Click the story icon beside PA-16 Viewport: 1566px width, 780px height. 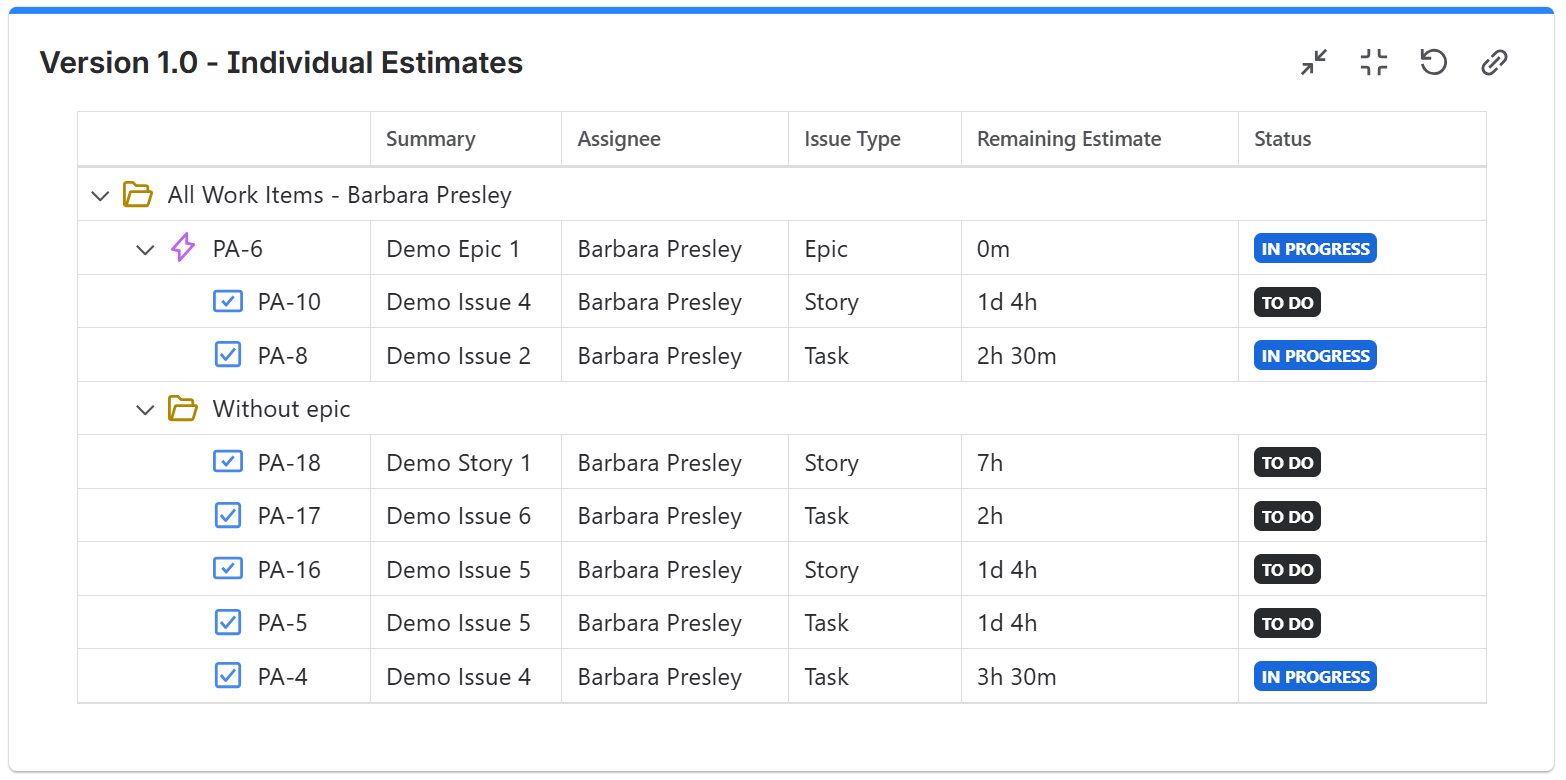pyautogui.click(x=228, y=569)
